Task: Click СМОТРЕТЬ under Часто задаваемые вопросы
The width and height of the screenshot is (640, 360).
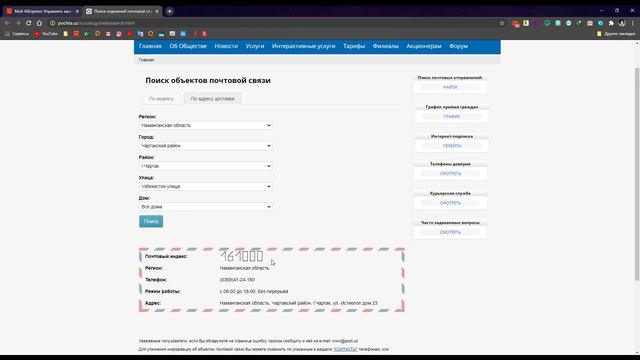Action: [x=450, y=232]
